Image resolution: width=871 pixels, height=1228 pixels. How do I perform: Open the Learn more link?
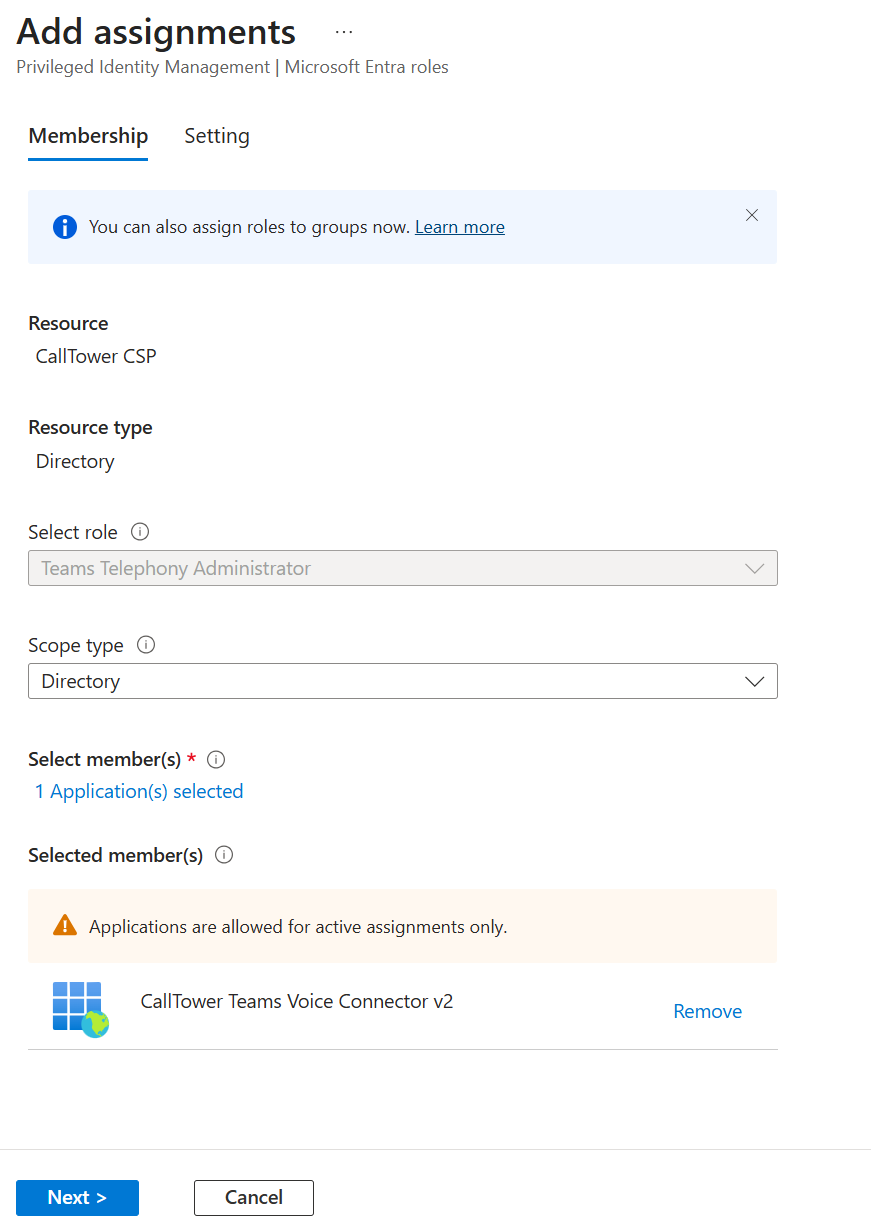point(460,227)
